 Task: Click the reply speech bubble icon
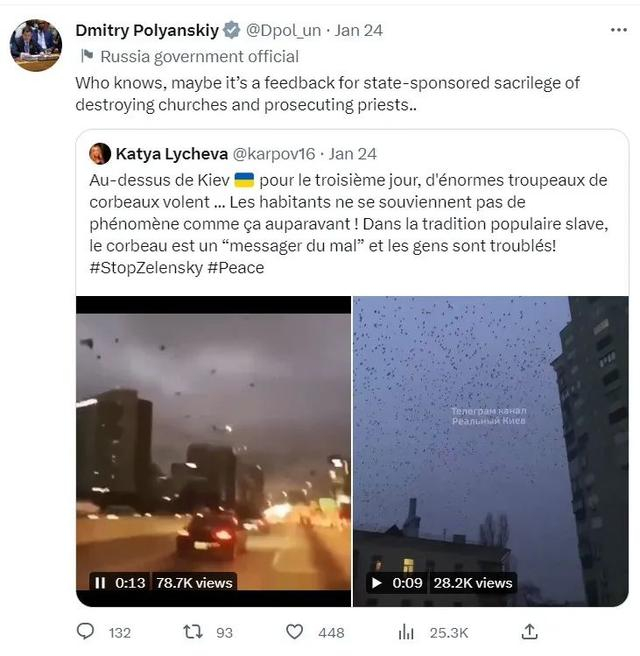pos(86,631)
